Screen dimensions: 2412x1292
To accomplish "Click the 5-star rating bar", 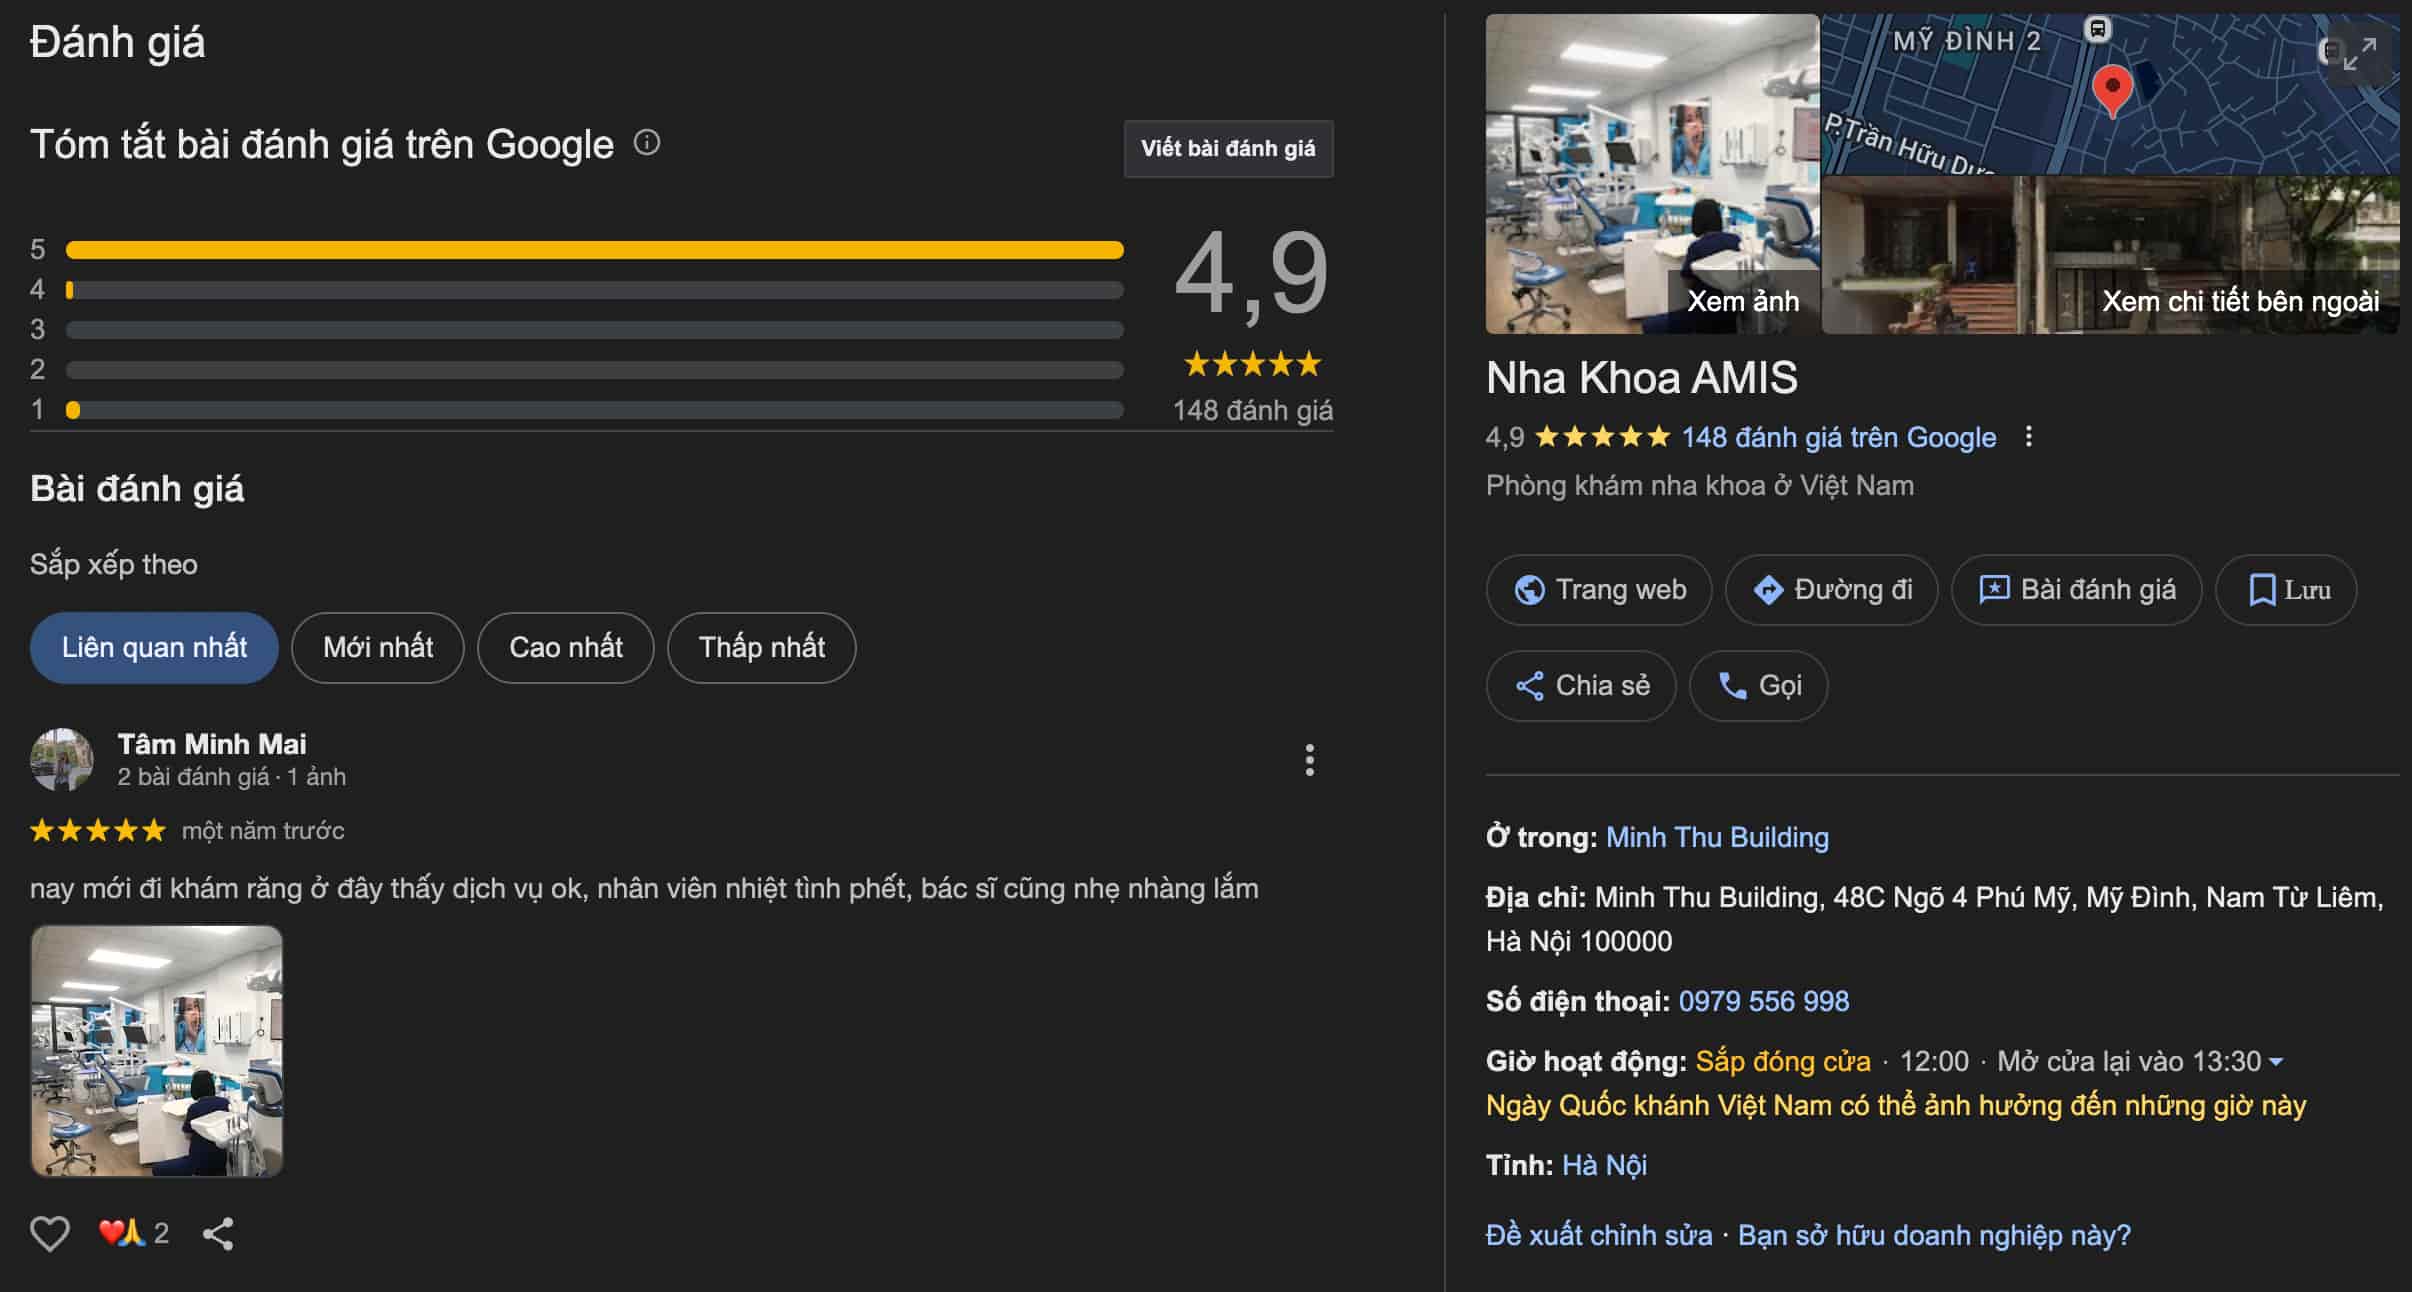I will (x=594, y=250).
